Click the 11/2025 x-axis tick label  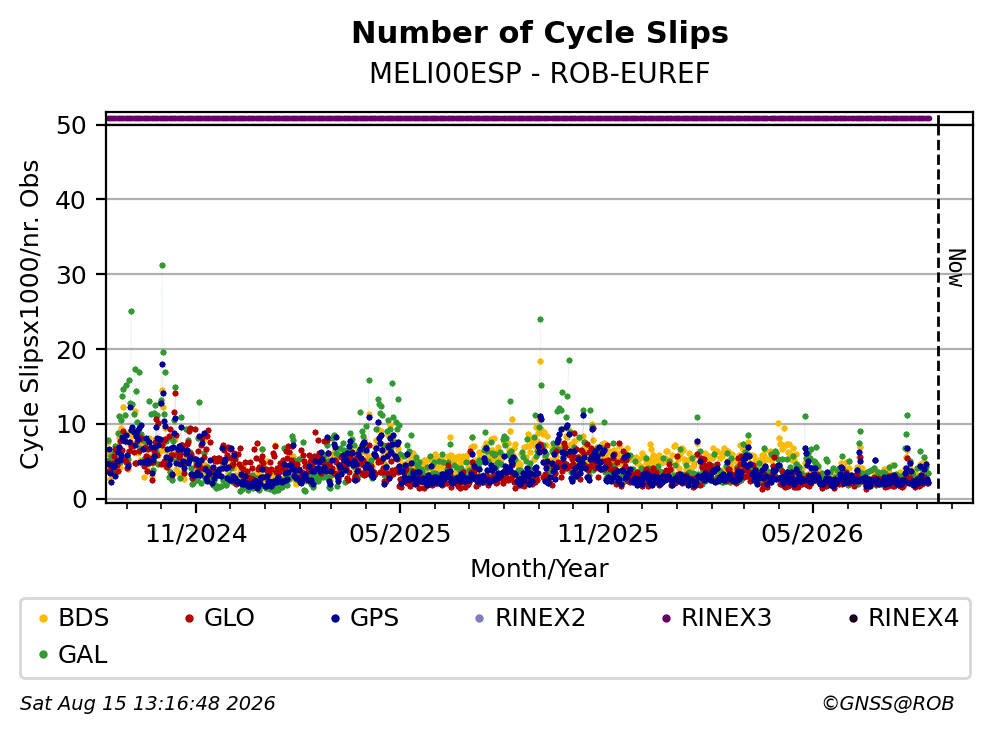coord(608,534)
